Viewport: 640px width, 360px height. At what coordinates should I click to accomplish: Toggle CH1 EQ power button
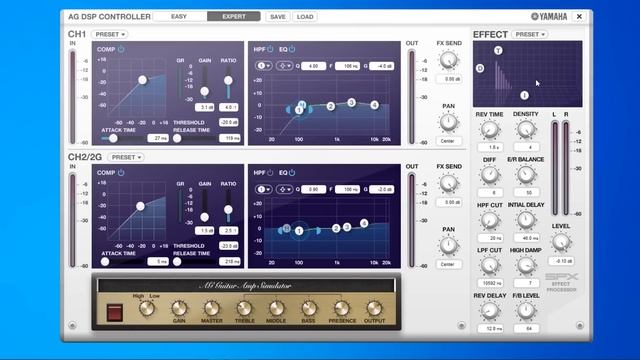pyautogui.click(x=292, y=49)
